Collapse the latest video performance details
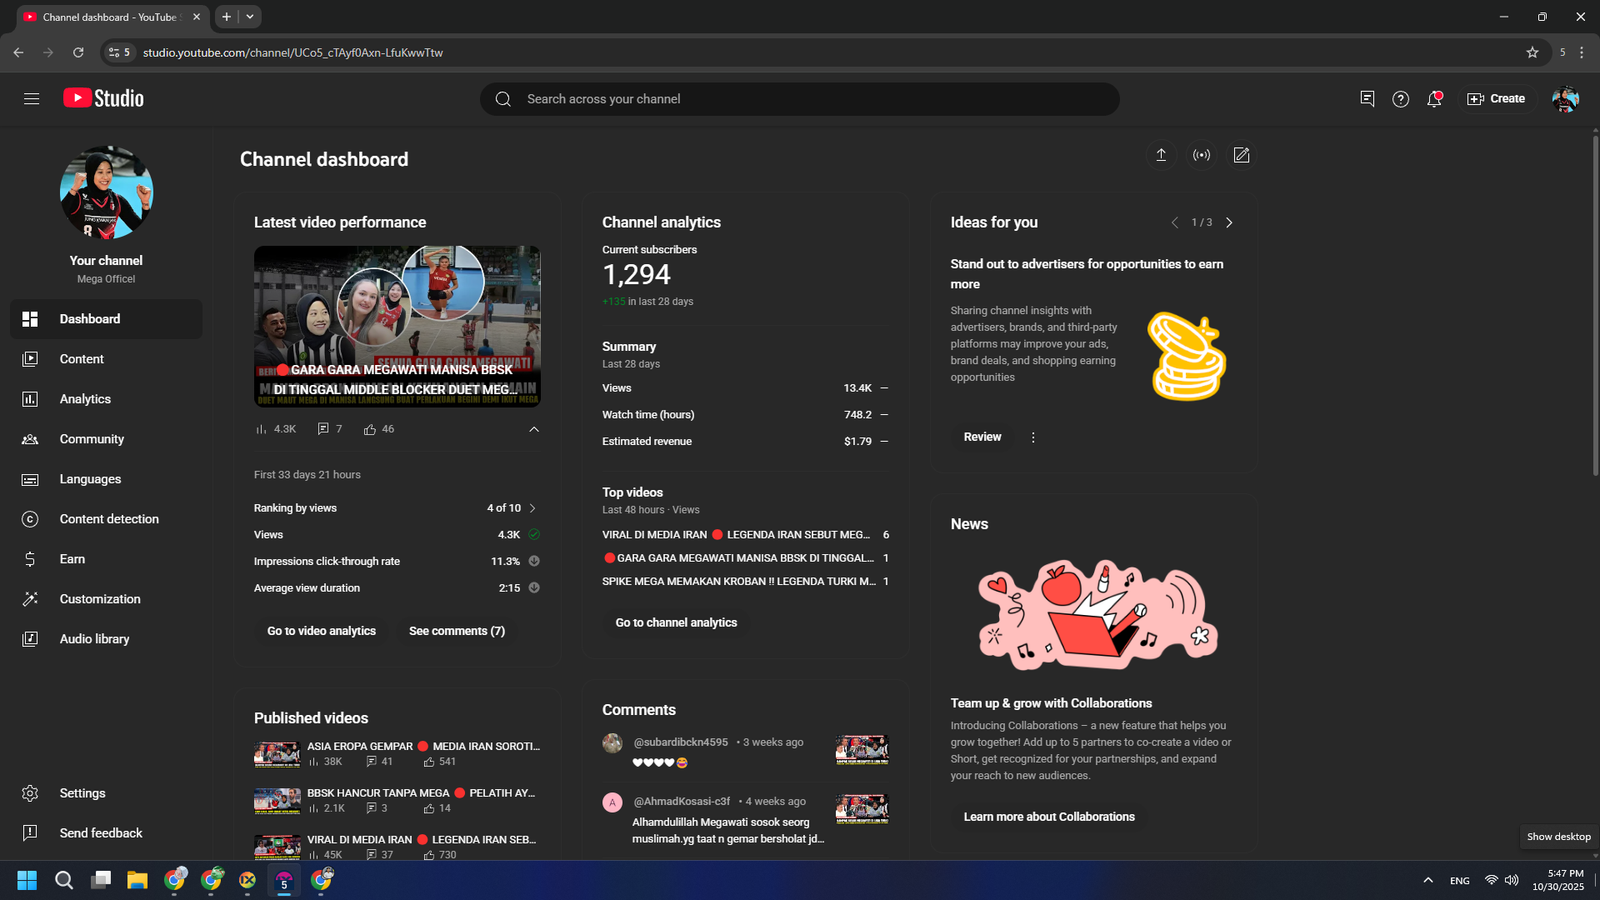 point(534,429)
